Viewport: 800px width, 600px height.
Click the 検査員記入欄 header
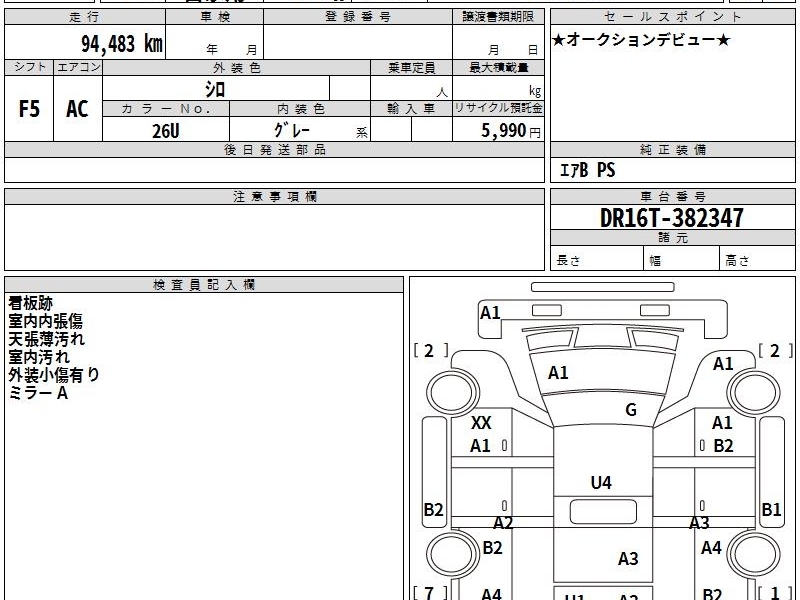click(x=204, y=285)
